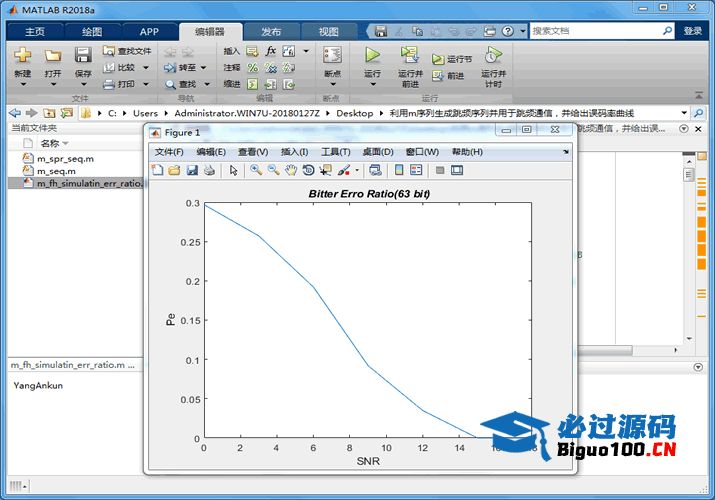Viewport: 715px width, 500px height.
Task: Open the 帮助(H) menu in Figure 1
Action: (x=467, y=152)
